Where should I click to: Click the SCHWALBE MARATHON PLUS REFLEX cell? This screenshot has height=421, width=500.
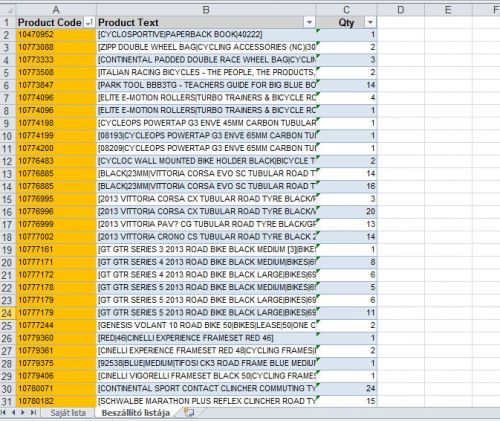[x=206, y=401]
